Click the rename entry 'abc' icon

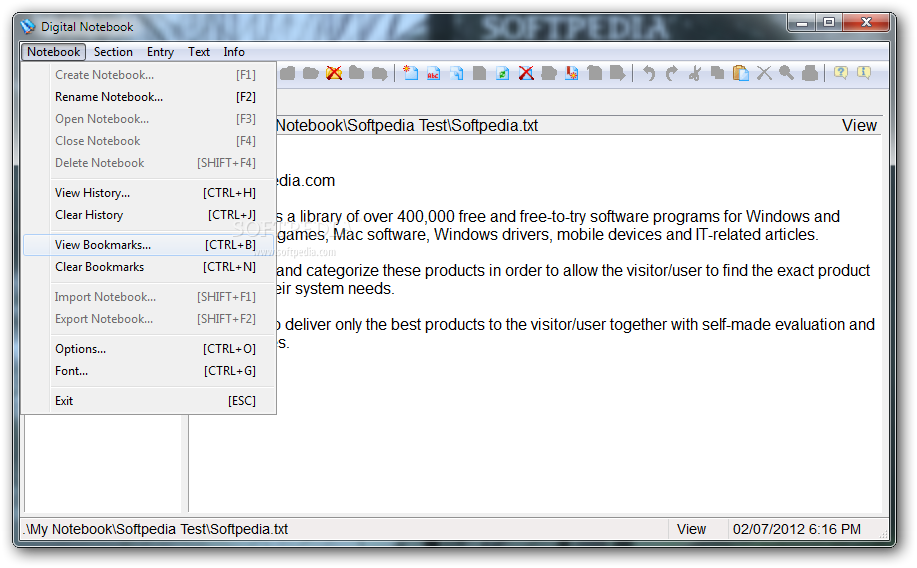[433, 73]
